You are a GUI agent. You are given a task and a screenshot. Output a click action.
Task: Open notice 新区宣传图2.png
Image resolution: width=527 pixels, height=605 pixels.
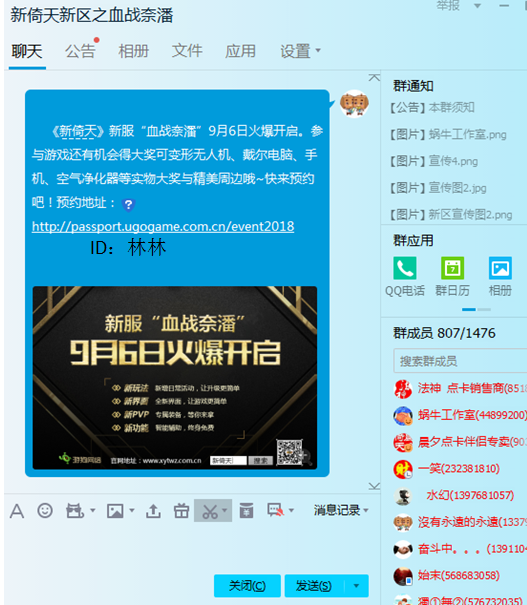pyautogui.click(x=450, y=215)
